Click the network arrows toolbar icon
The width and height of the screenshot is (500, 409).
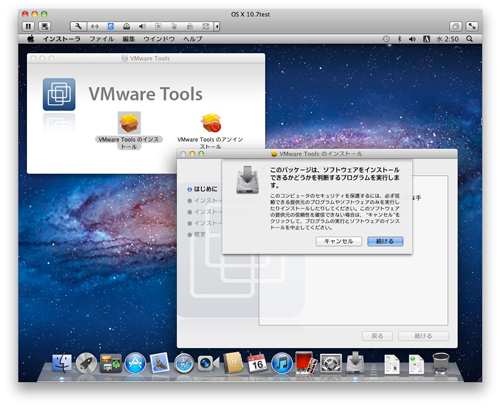(x=95, y=26)
